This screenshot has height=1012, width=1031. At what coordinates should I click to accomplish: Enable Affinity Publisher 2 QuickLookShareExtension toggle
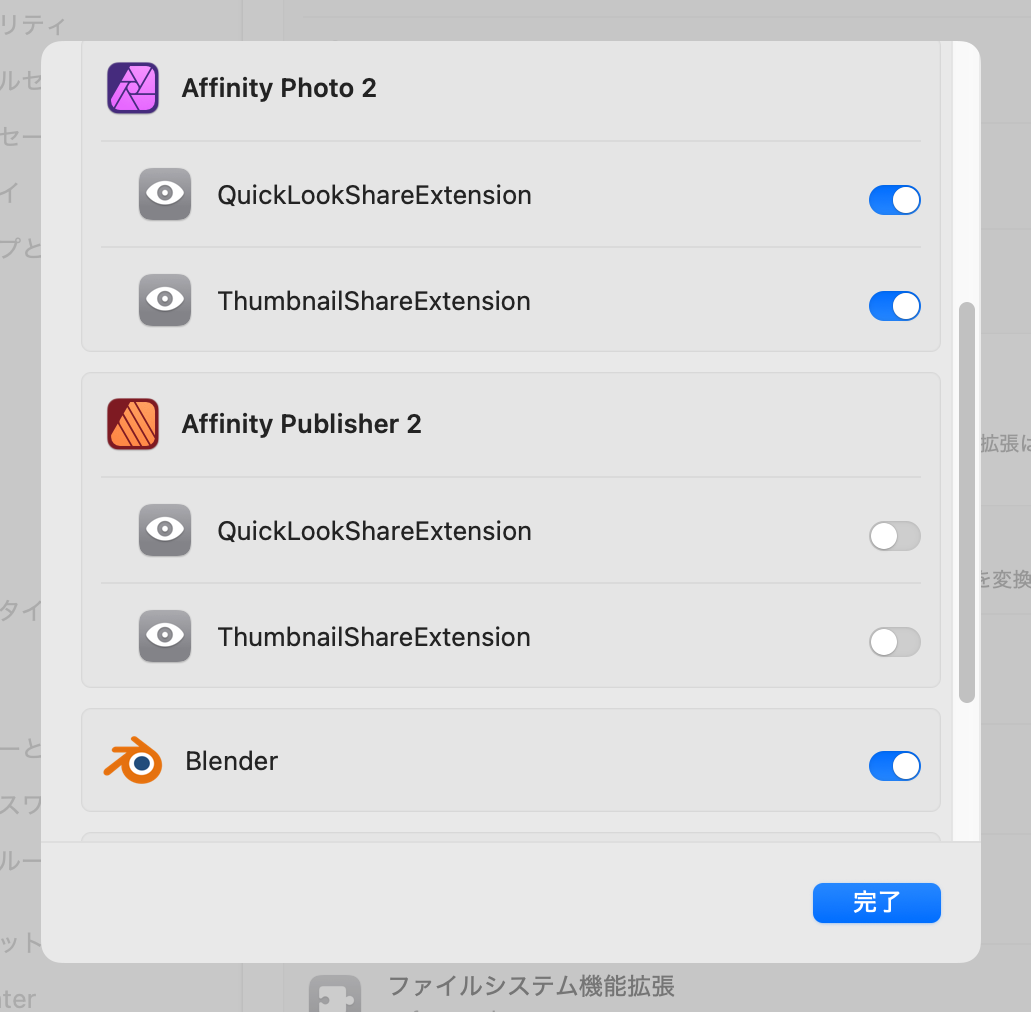(894, 536)
